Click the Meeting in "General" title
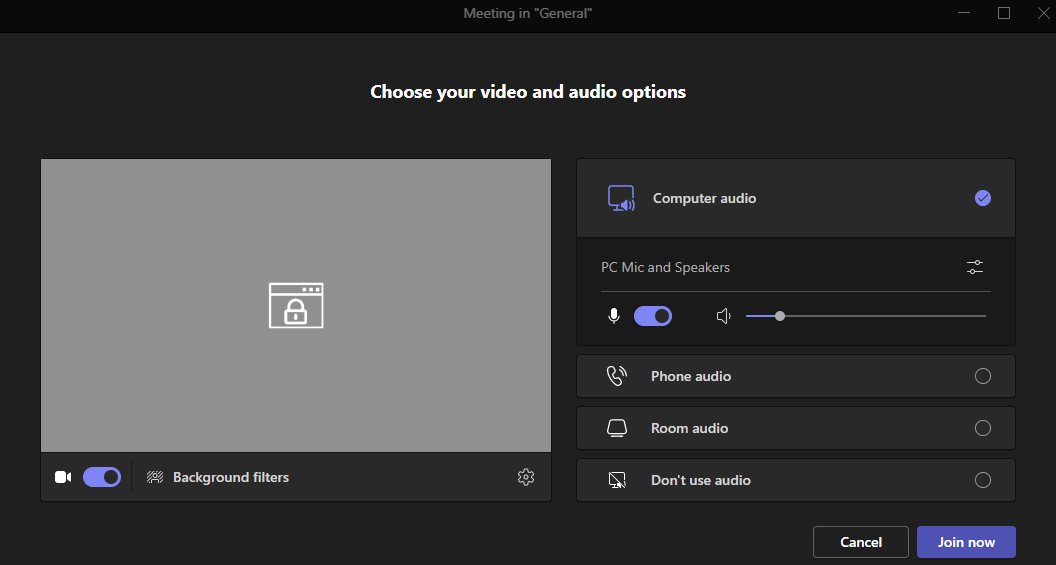The image size is (1056, 565). (x=527, y=13)
